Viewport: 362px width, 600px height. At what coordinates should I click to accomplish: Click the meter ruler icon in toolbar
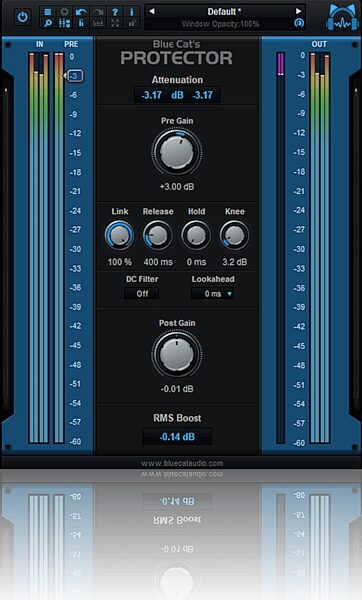click(98, 23)
